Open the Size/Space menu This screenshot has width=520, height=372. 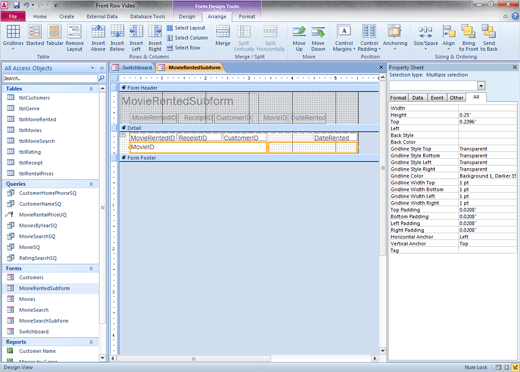tap(426, 38)
